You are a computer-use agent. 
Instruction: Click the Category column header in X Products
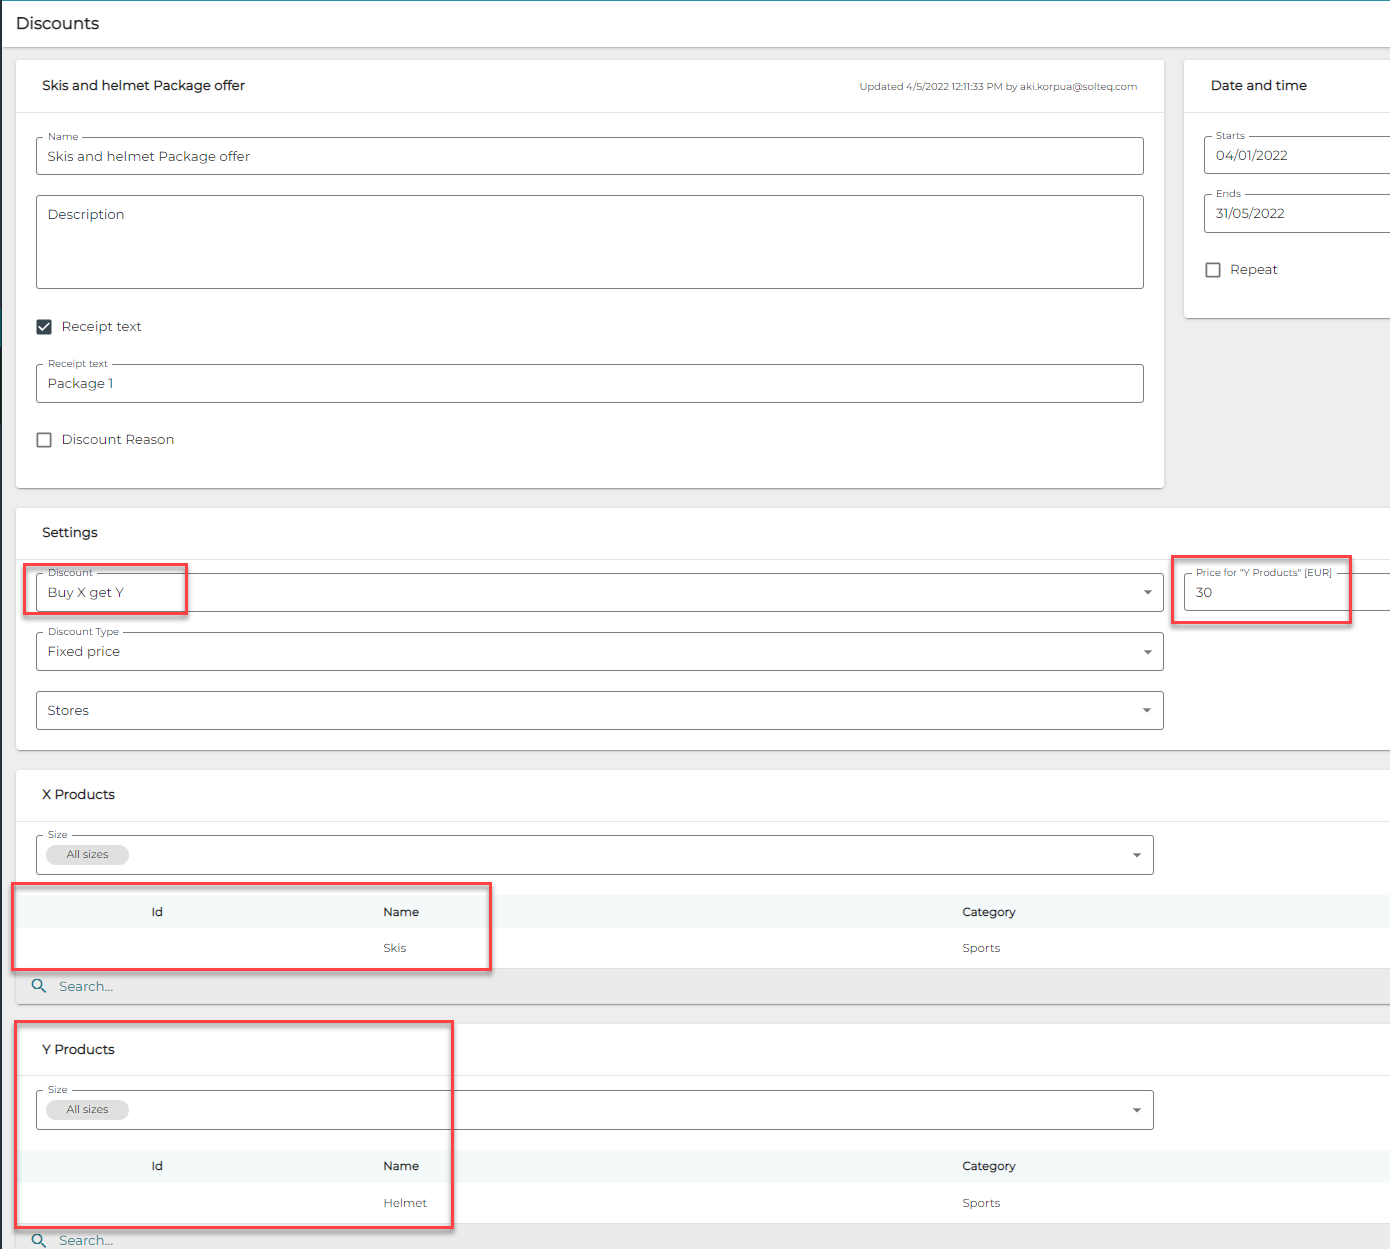[x=988, y=912]
